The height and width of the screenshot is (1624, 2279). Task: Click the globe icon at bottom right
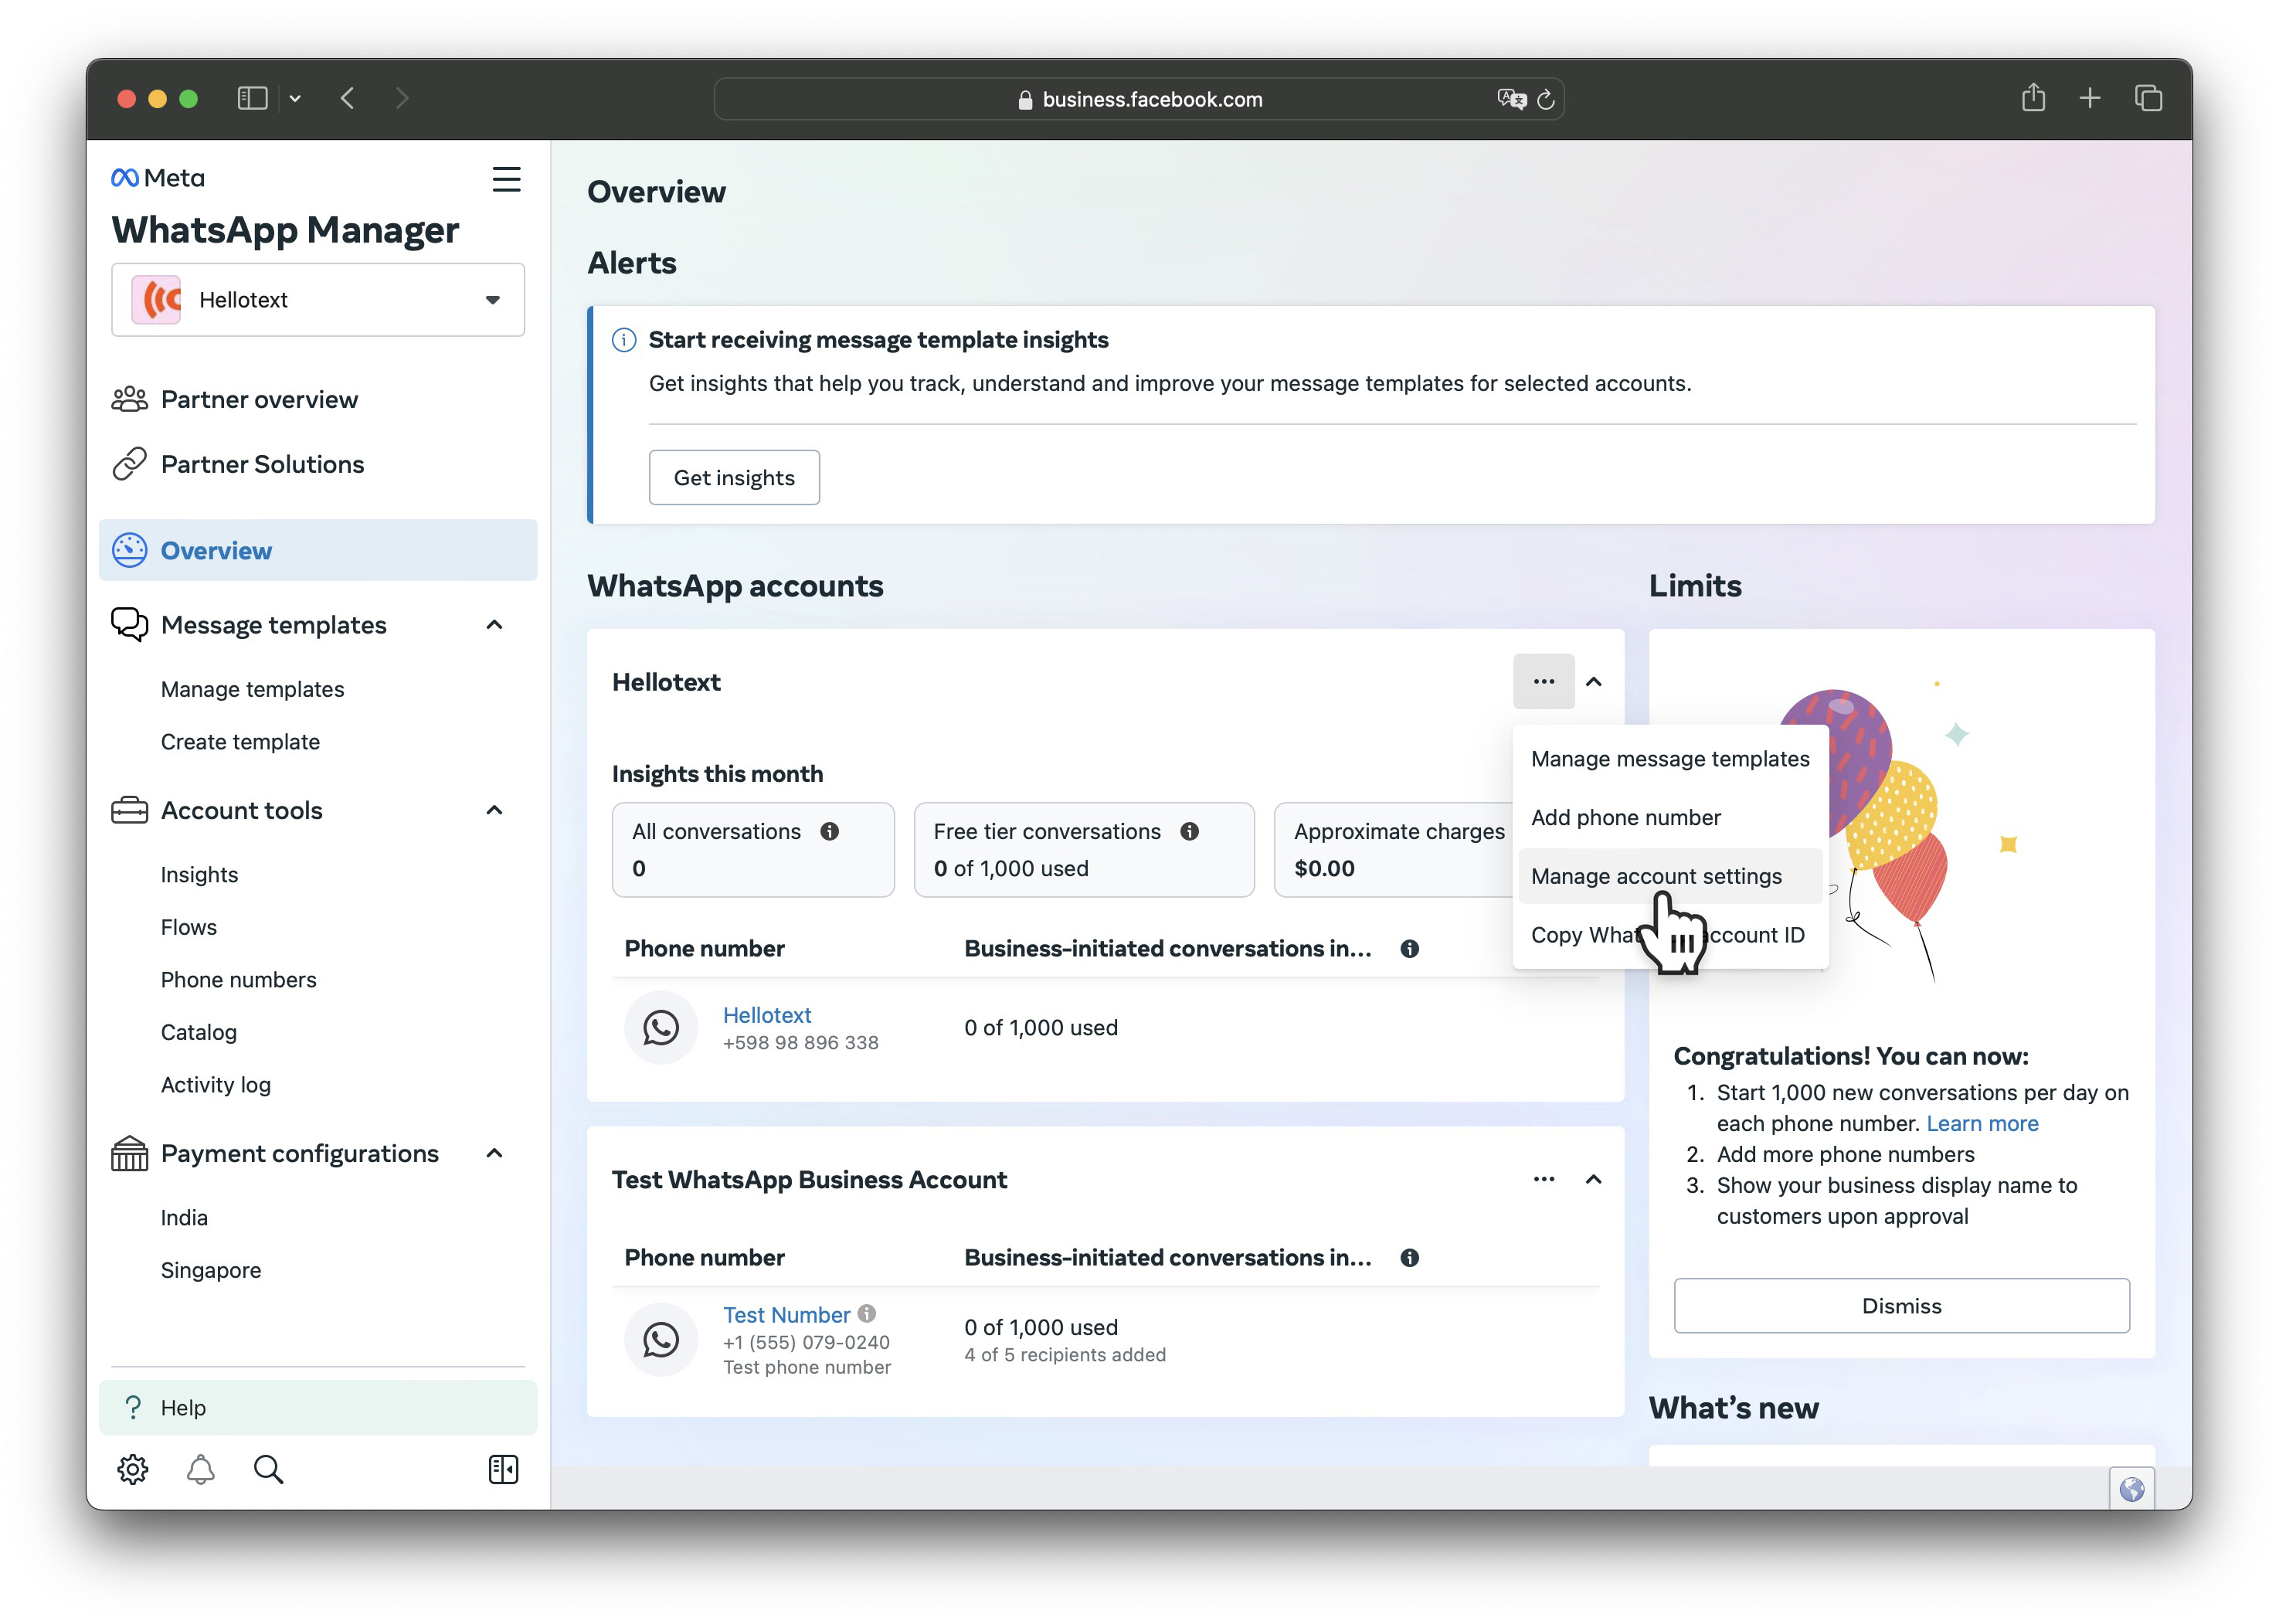pos(2132,1489)
